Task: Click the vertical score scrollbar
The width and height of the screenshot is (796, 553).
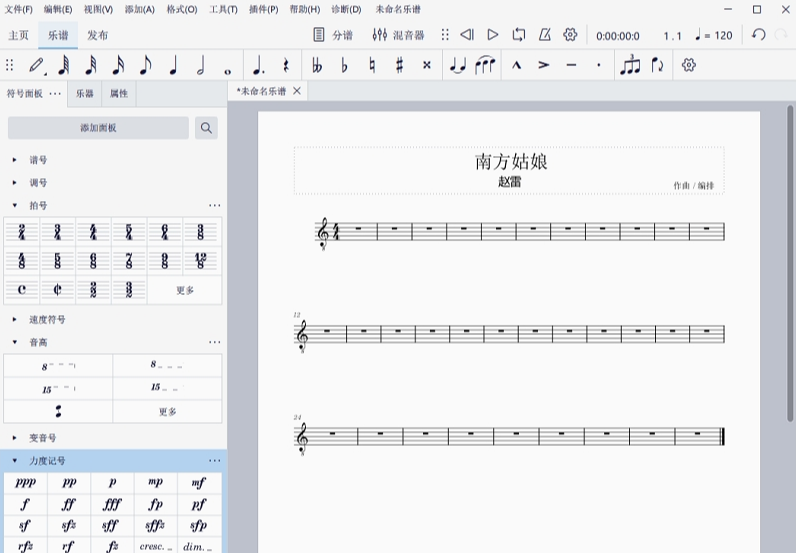Action: pyautogui.click(x=790, y=263)
